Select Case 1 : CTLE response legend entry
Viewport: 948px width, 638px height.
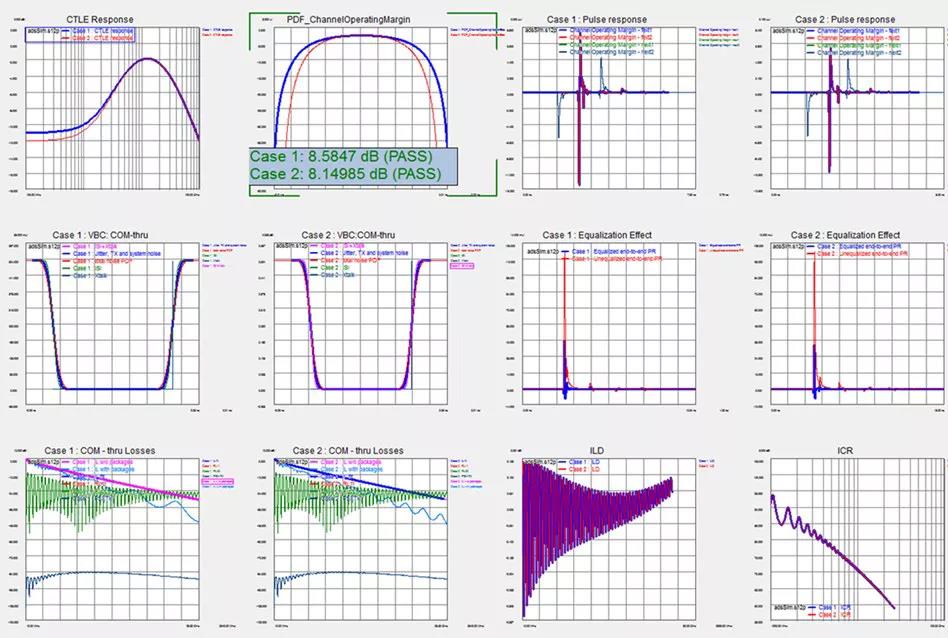point(99,30)
